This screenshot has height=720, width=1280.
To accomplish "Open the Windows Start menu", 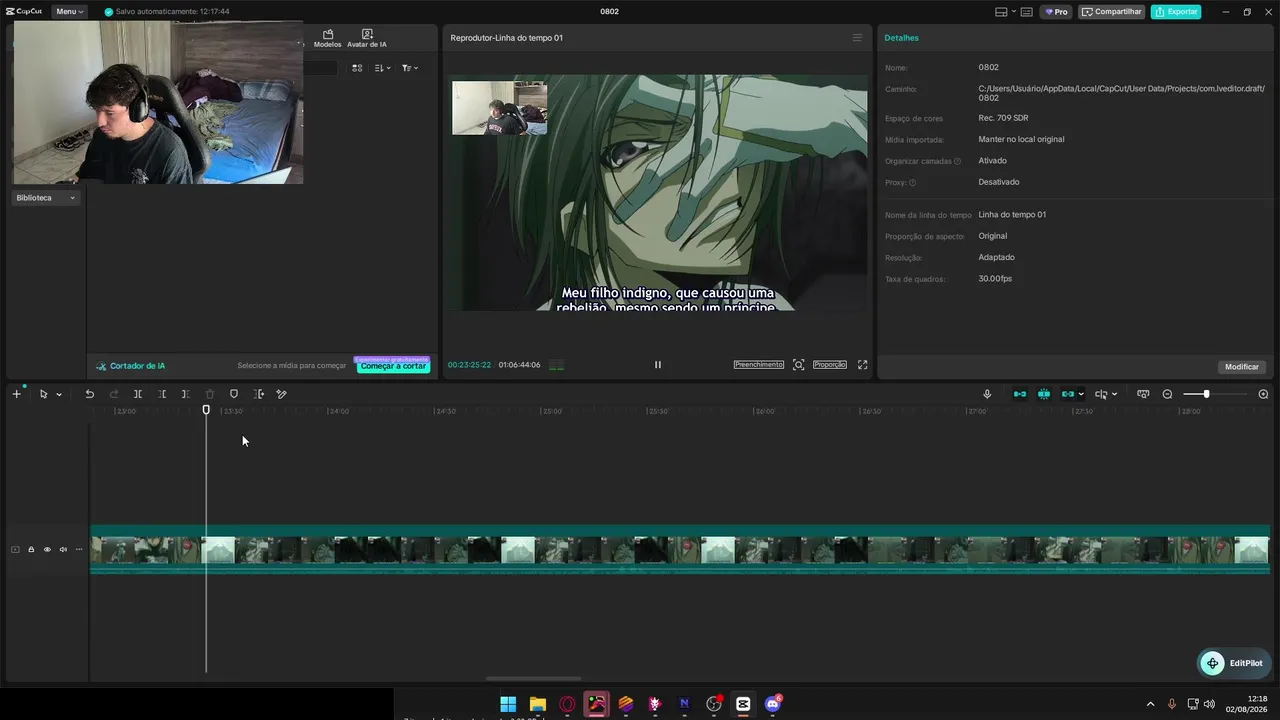I will [508, 704].
